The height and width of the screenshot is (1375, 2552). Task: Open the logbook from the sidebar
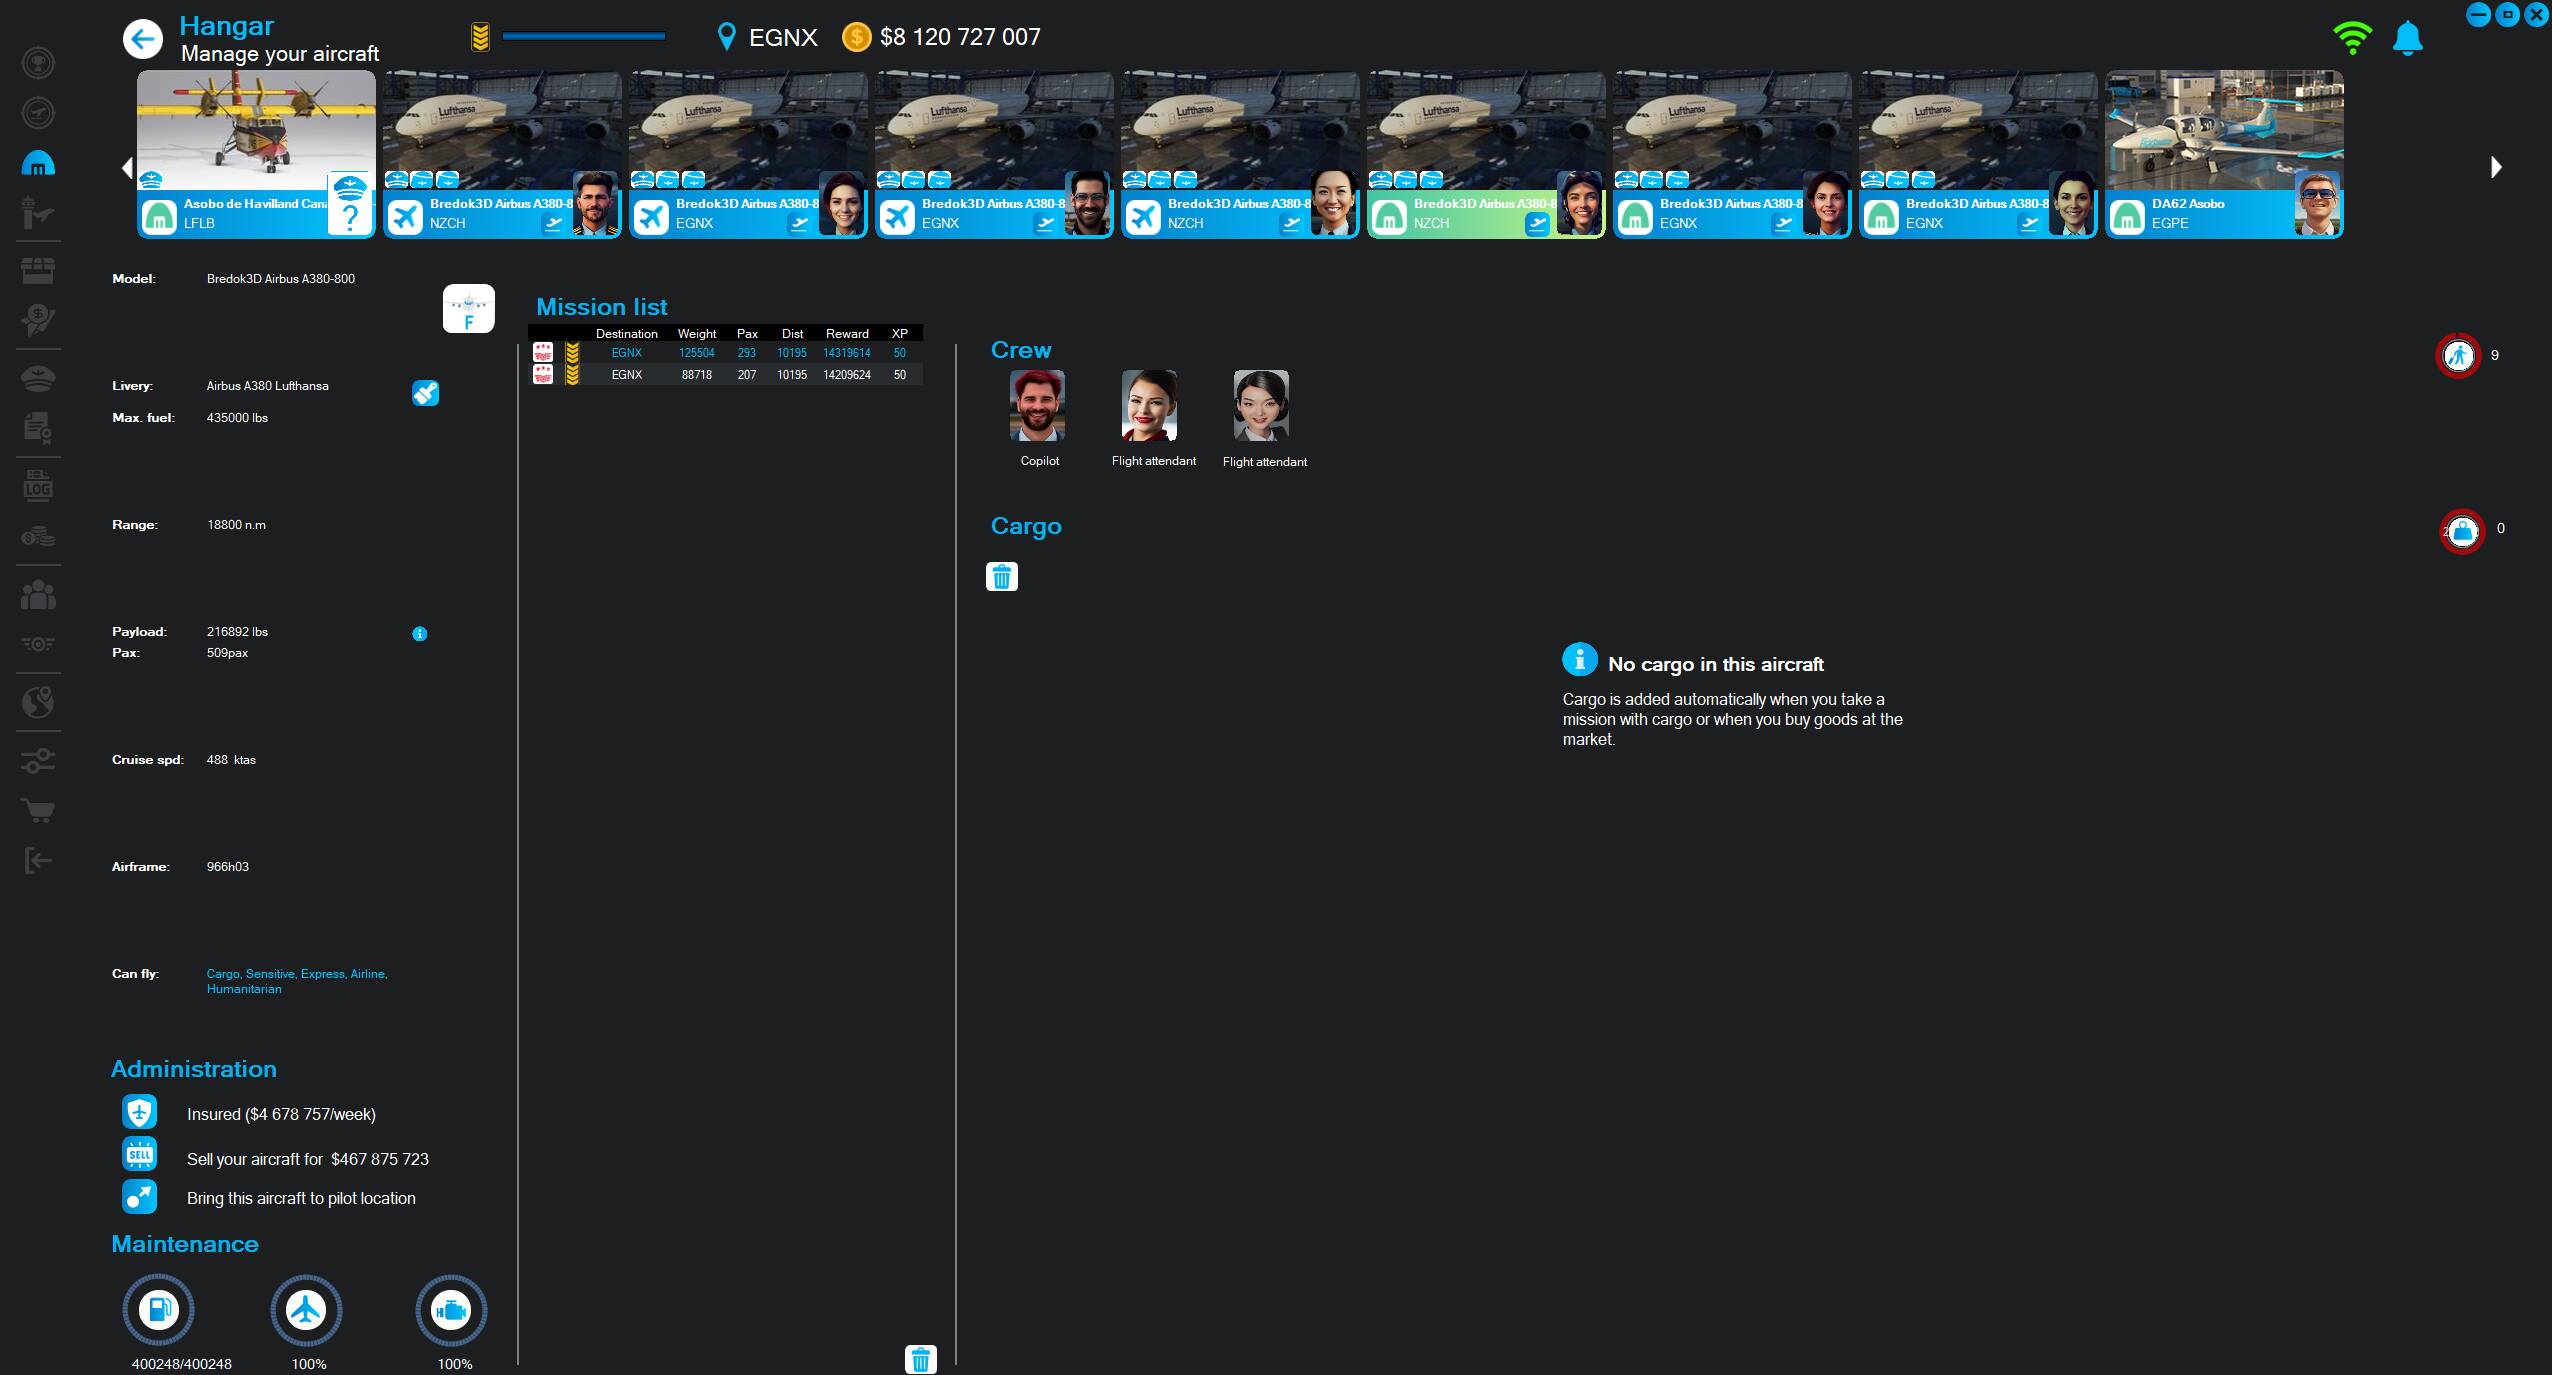(38, 487)
